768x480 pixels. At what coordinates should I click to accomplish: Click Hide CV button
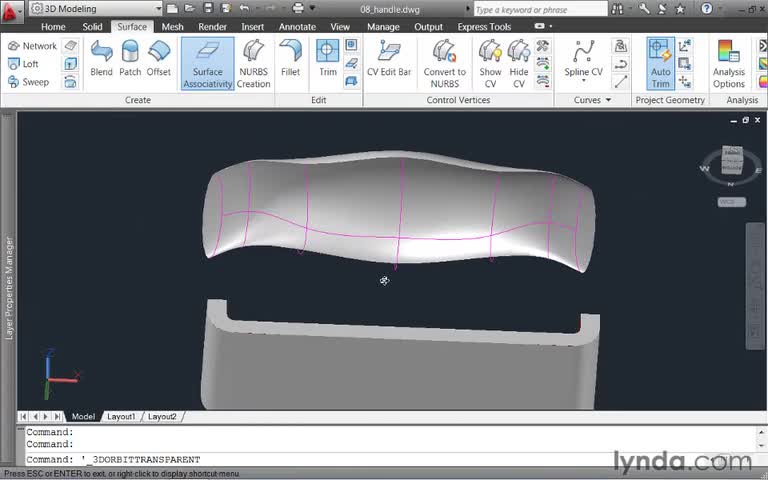click(519, 64)
